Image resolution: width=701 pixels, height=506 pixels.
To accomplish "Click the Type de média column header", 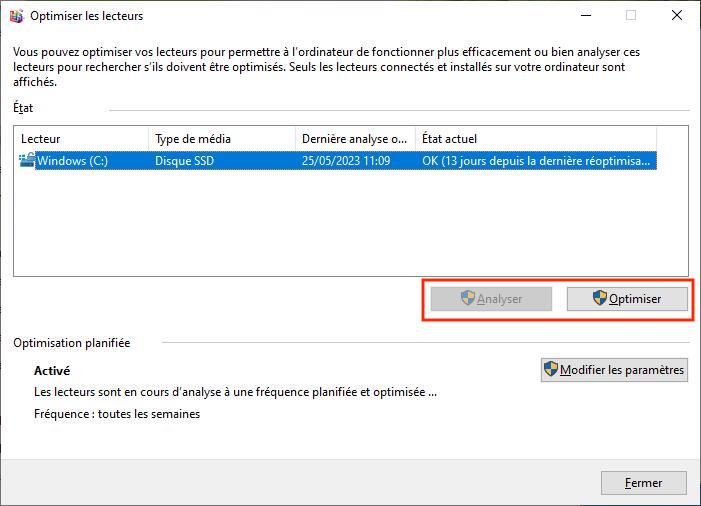I will [x=220, y=139].
